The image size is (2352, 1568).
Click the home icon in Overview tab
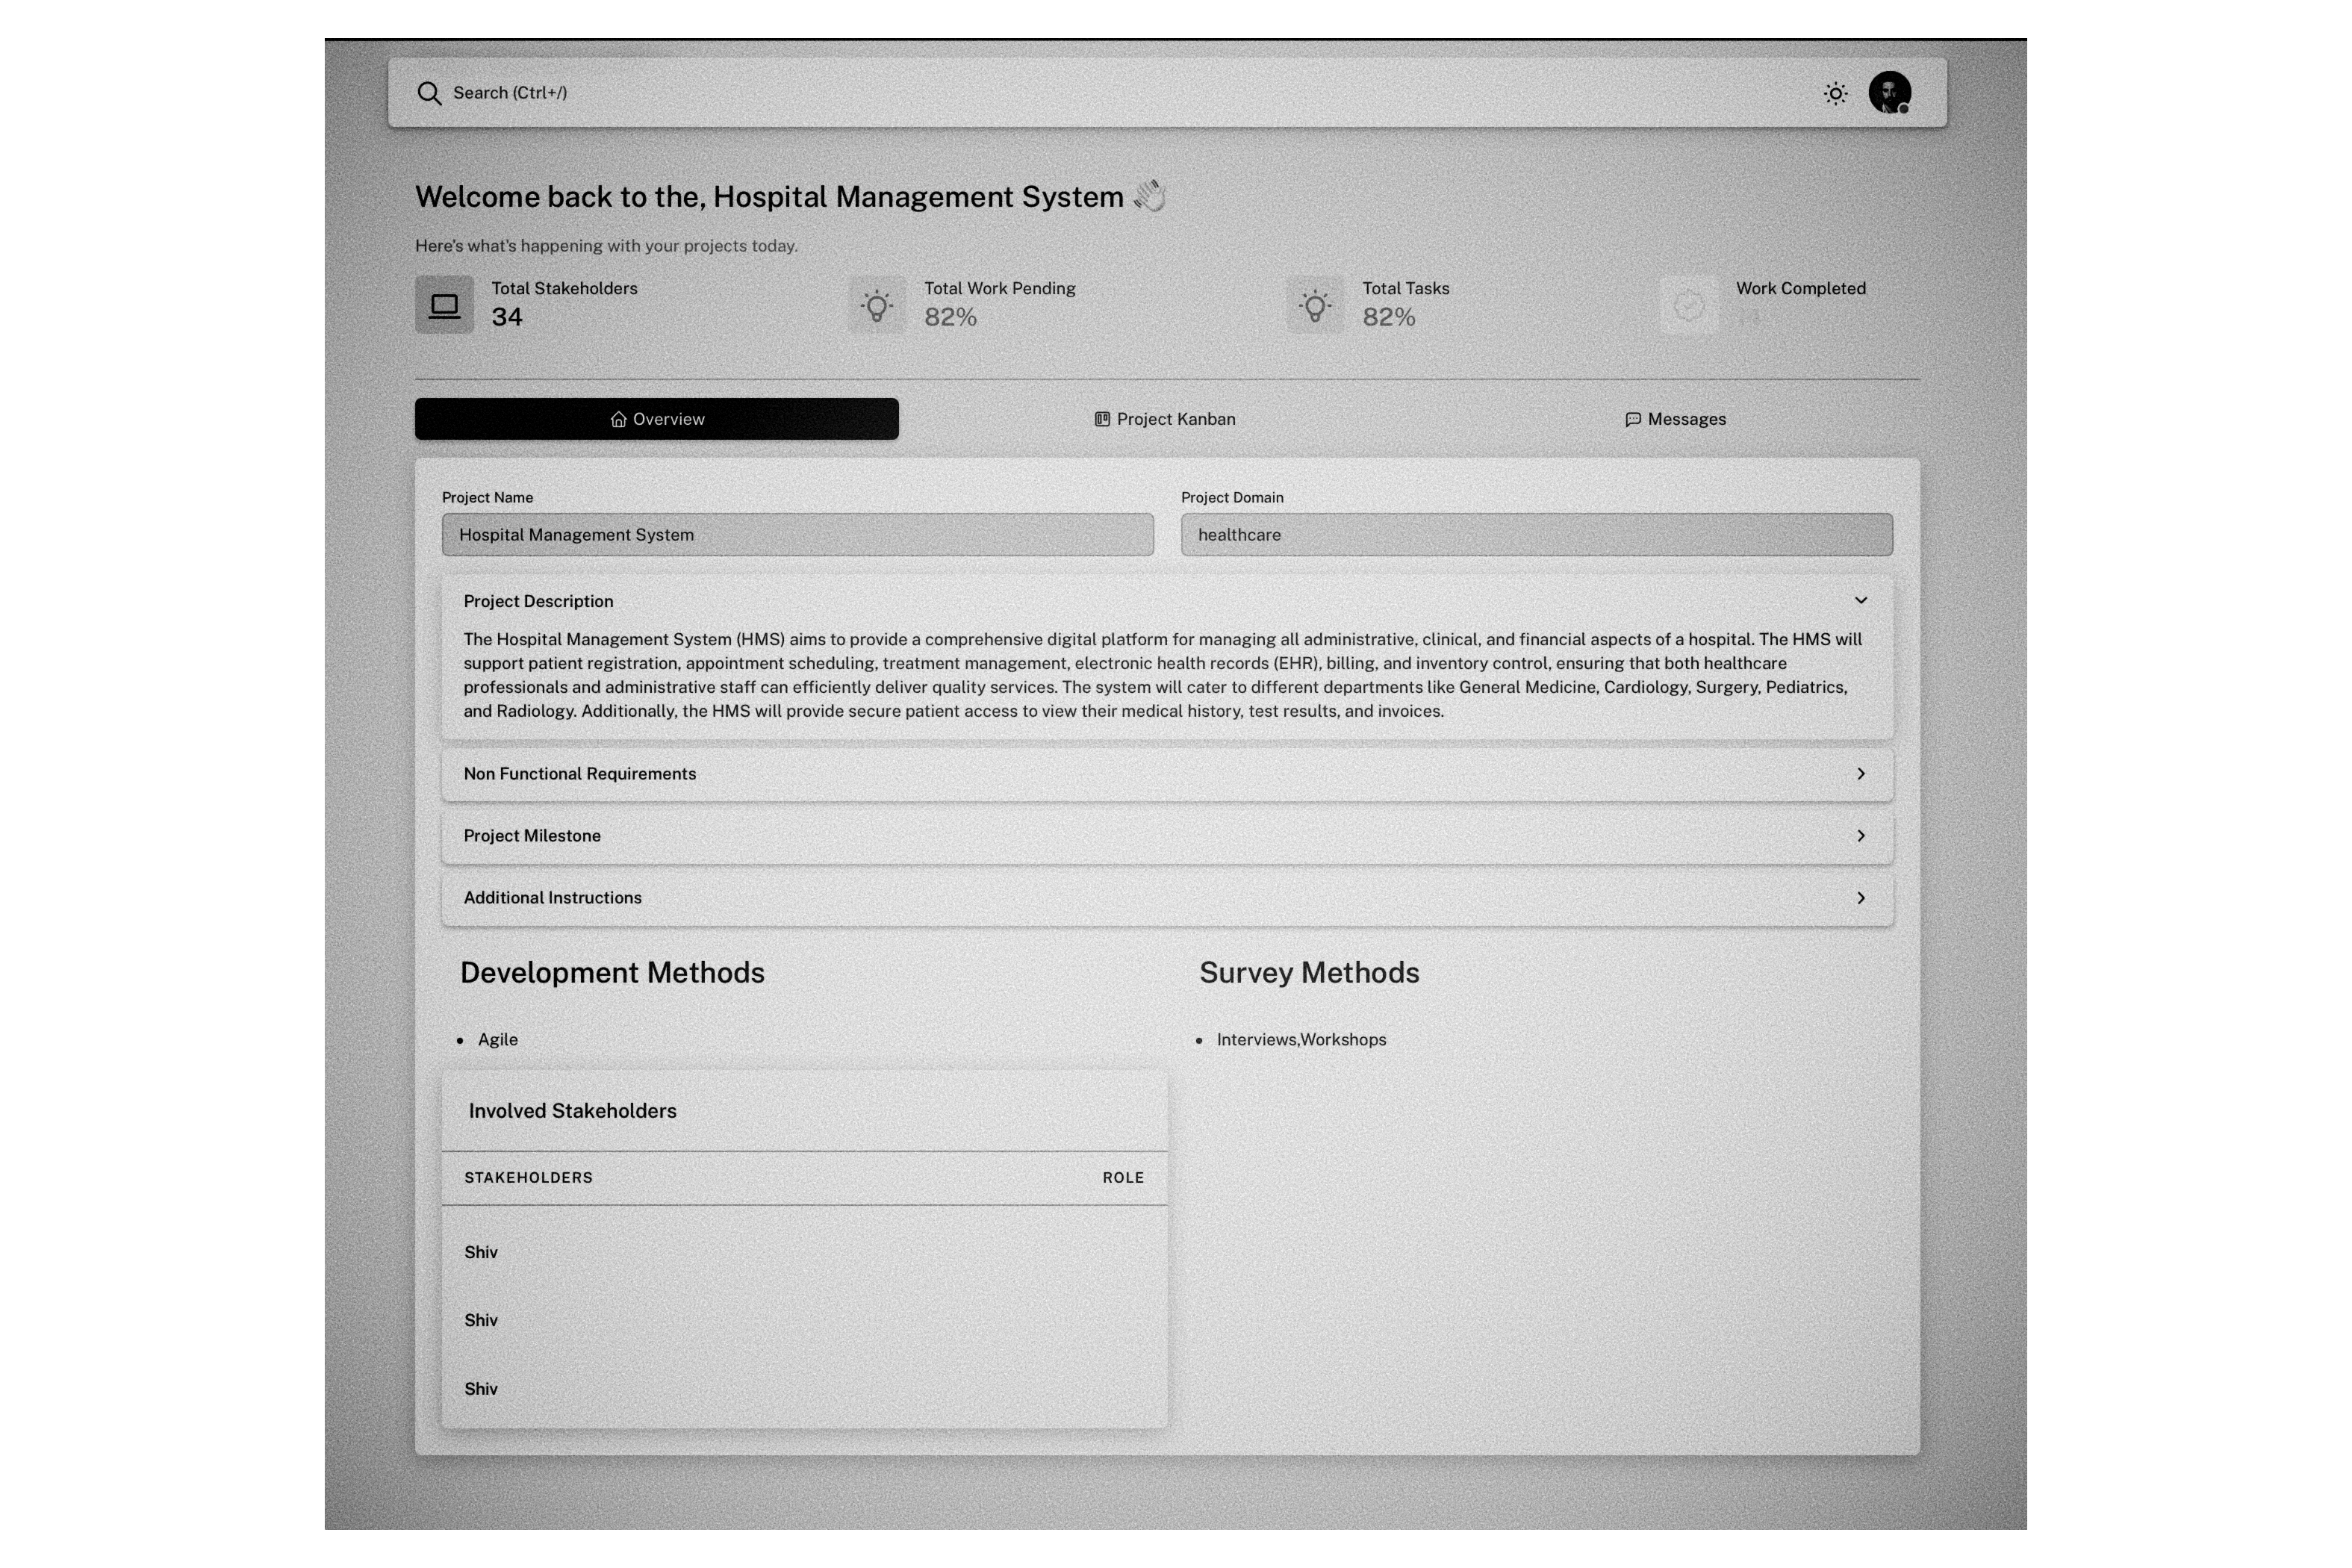[x=618, y=419]
